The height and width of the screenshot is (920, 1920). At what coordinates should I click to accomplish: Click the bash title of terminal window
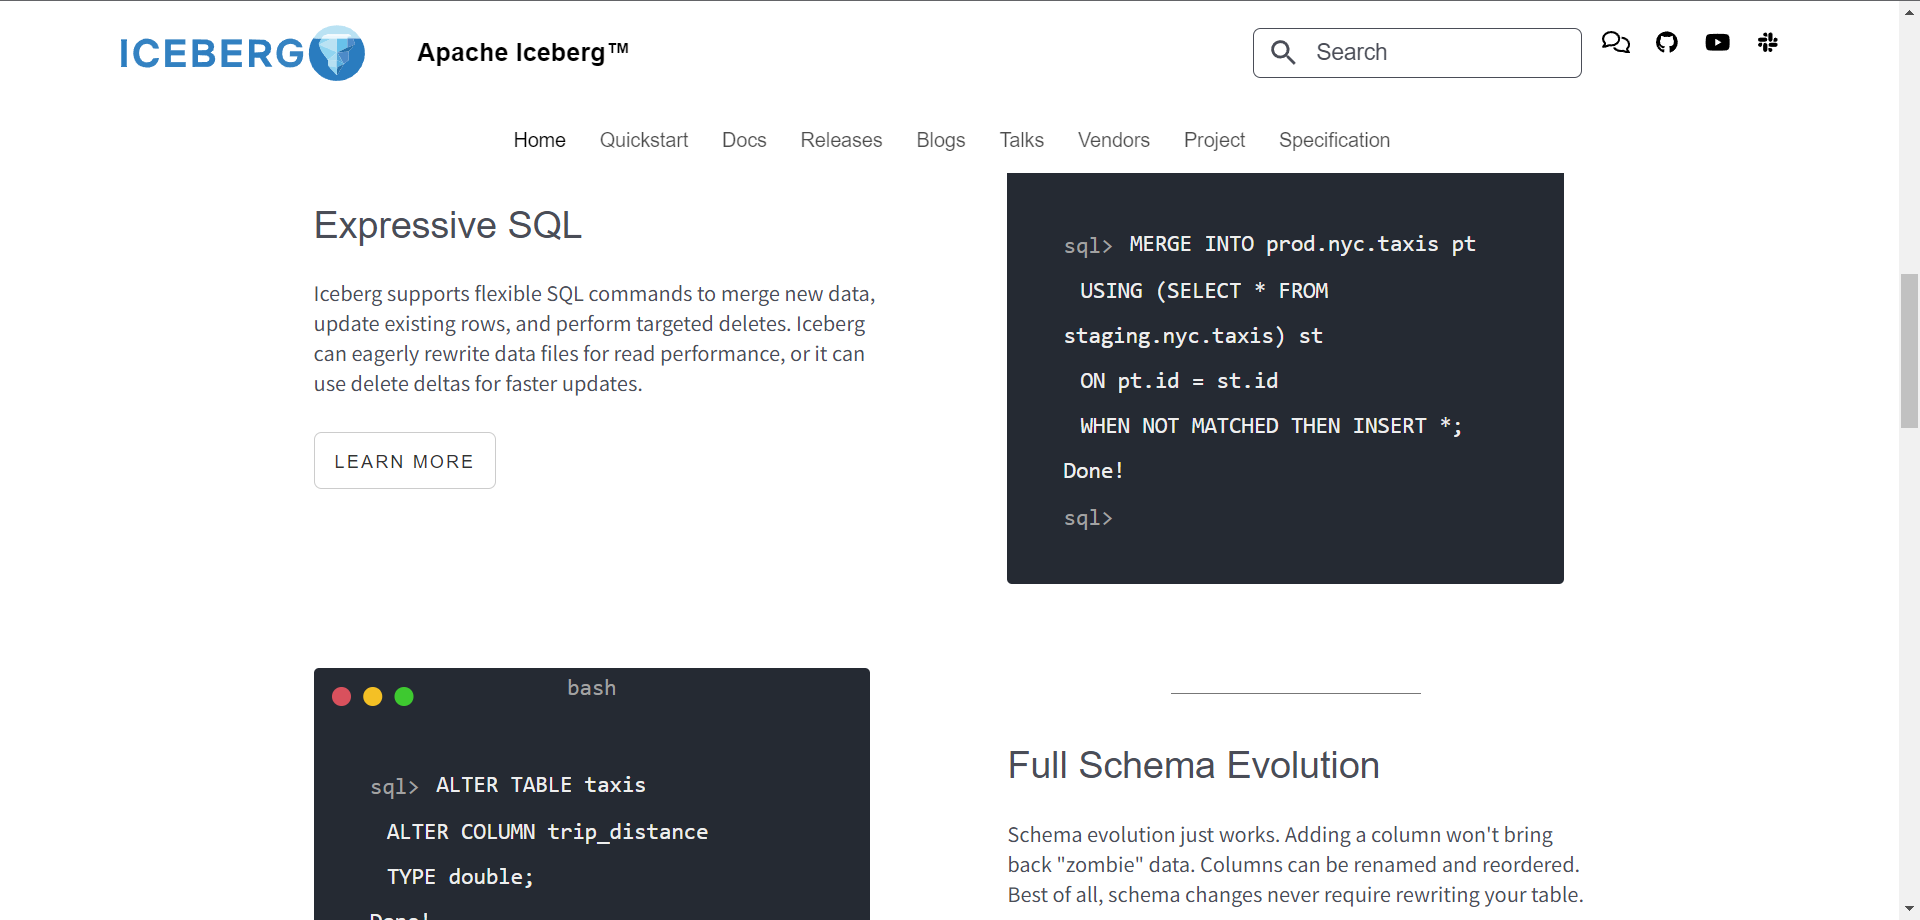(592, 688)
